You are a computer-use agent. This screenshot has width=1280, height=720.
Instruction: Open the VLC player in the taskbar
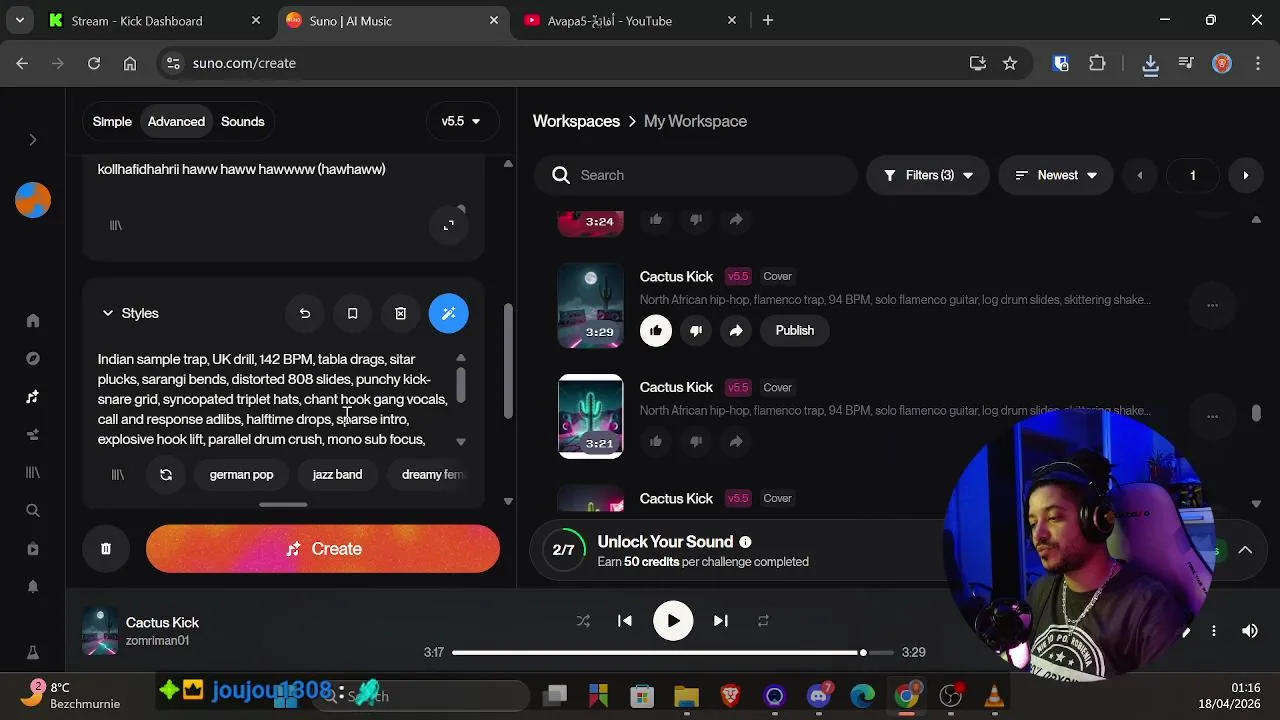(994, 696)
